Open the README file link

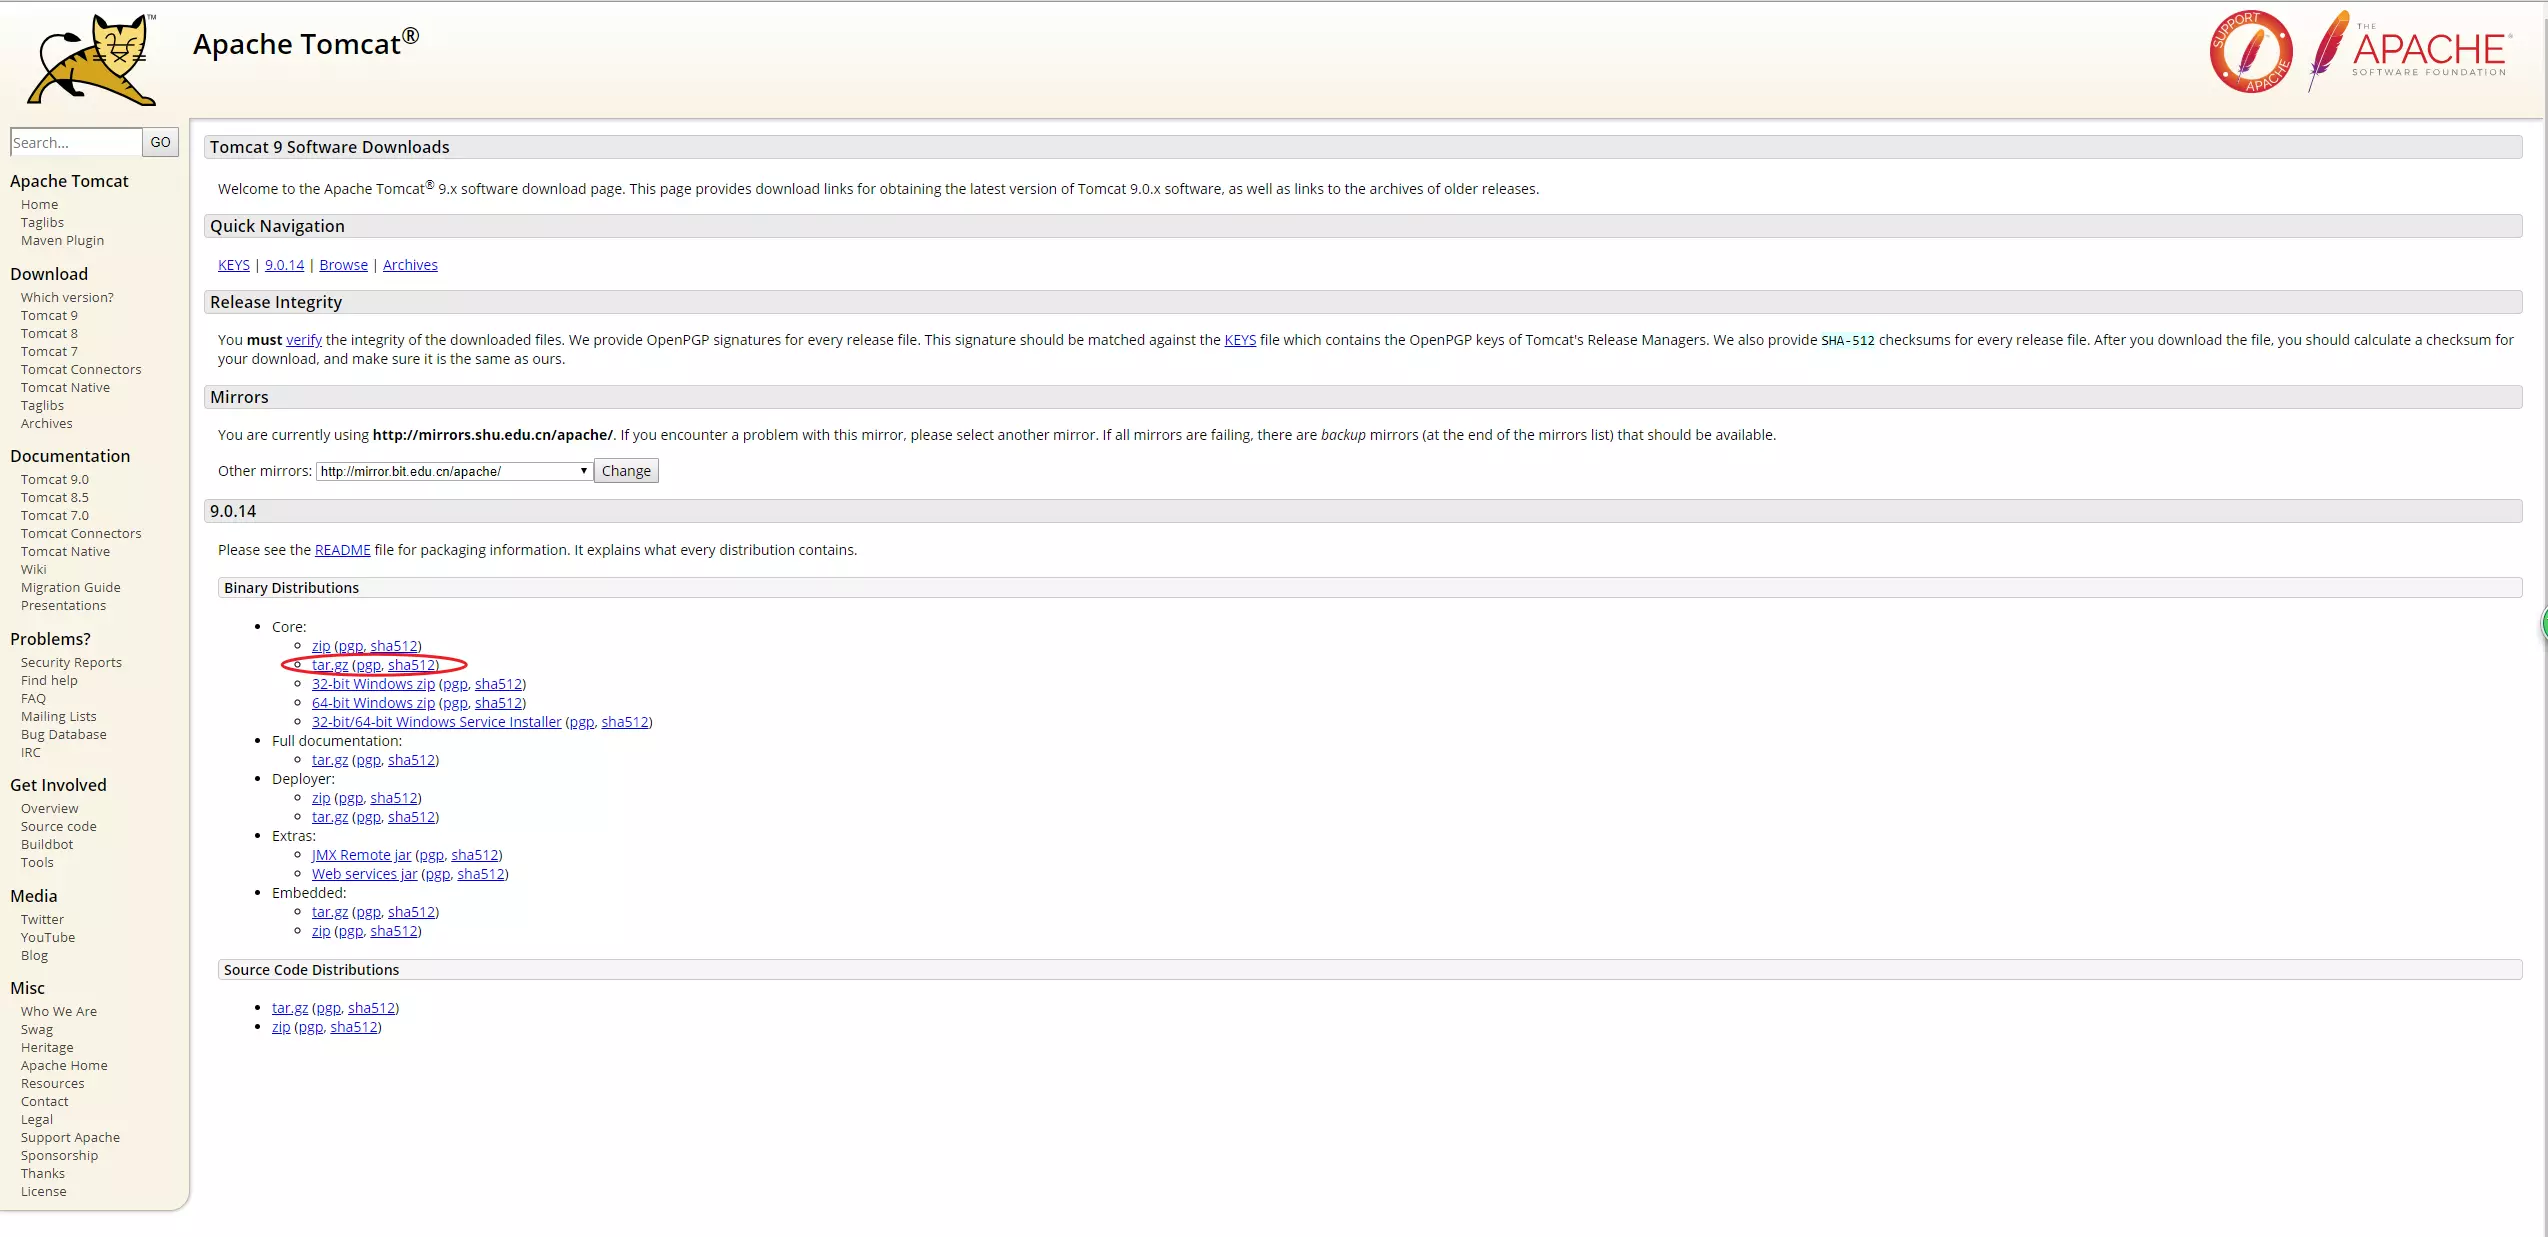(342, 550)
